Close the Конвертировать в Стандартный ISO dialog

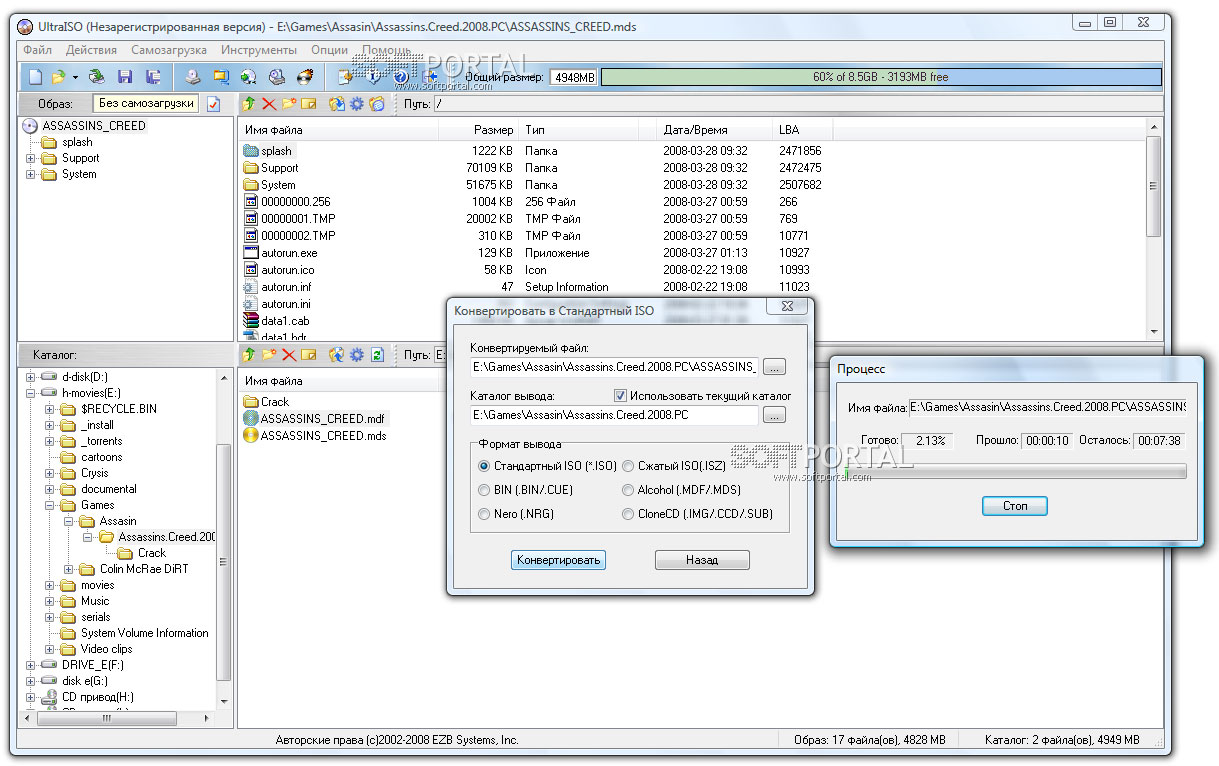click(x=786, y=306)
